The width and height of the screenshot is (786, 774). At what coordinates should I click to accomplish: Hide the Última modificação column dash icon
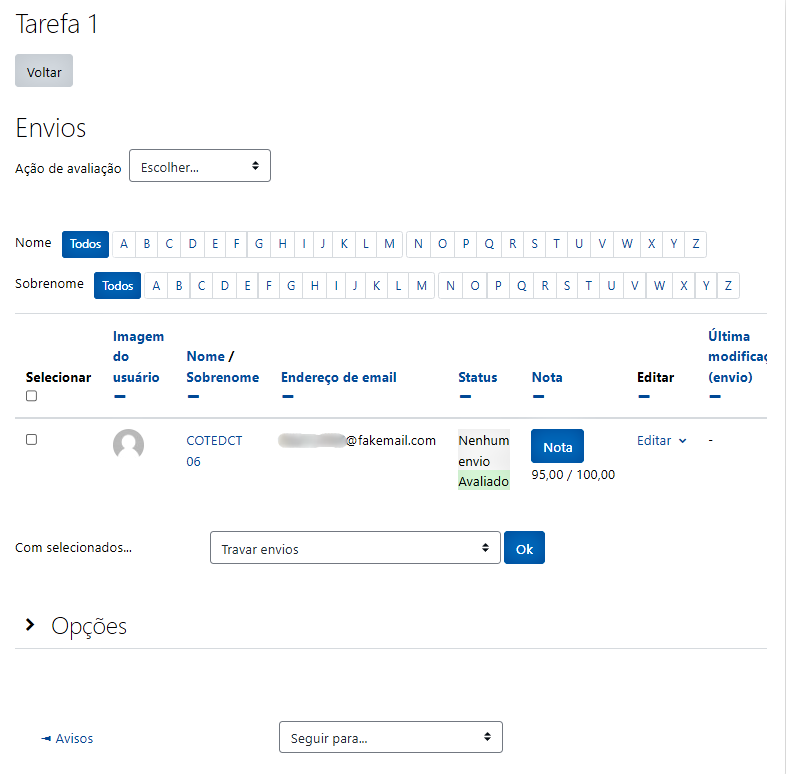[x=715, y=397]
